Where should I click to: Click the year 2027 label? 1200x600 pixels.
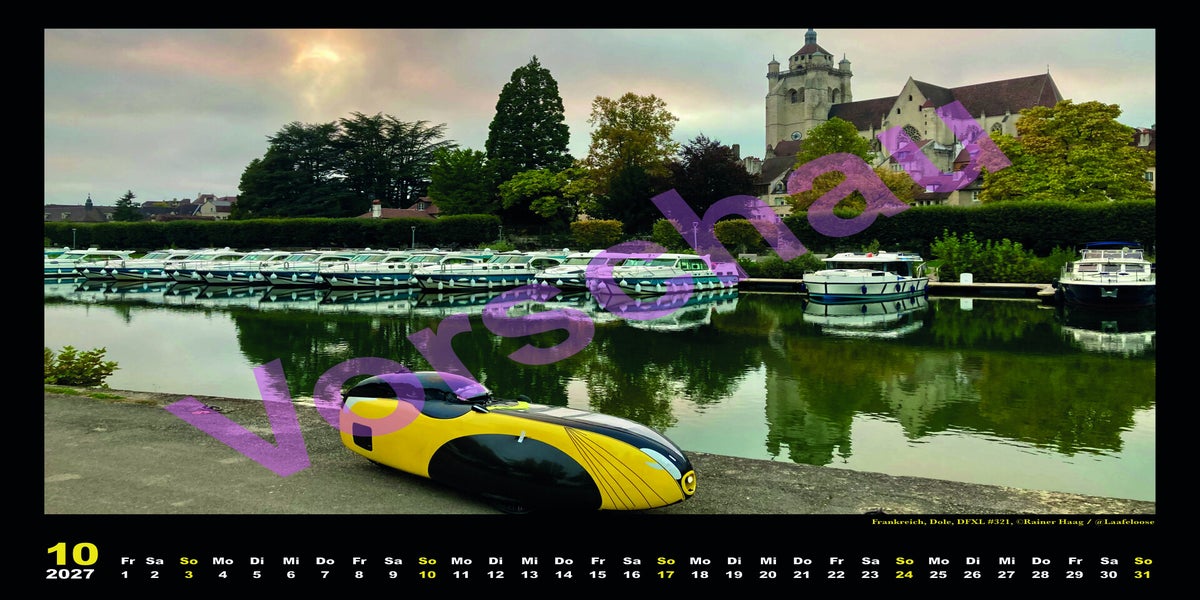pos(70,574)
